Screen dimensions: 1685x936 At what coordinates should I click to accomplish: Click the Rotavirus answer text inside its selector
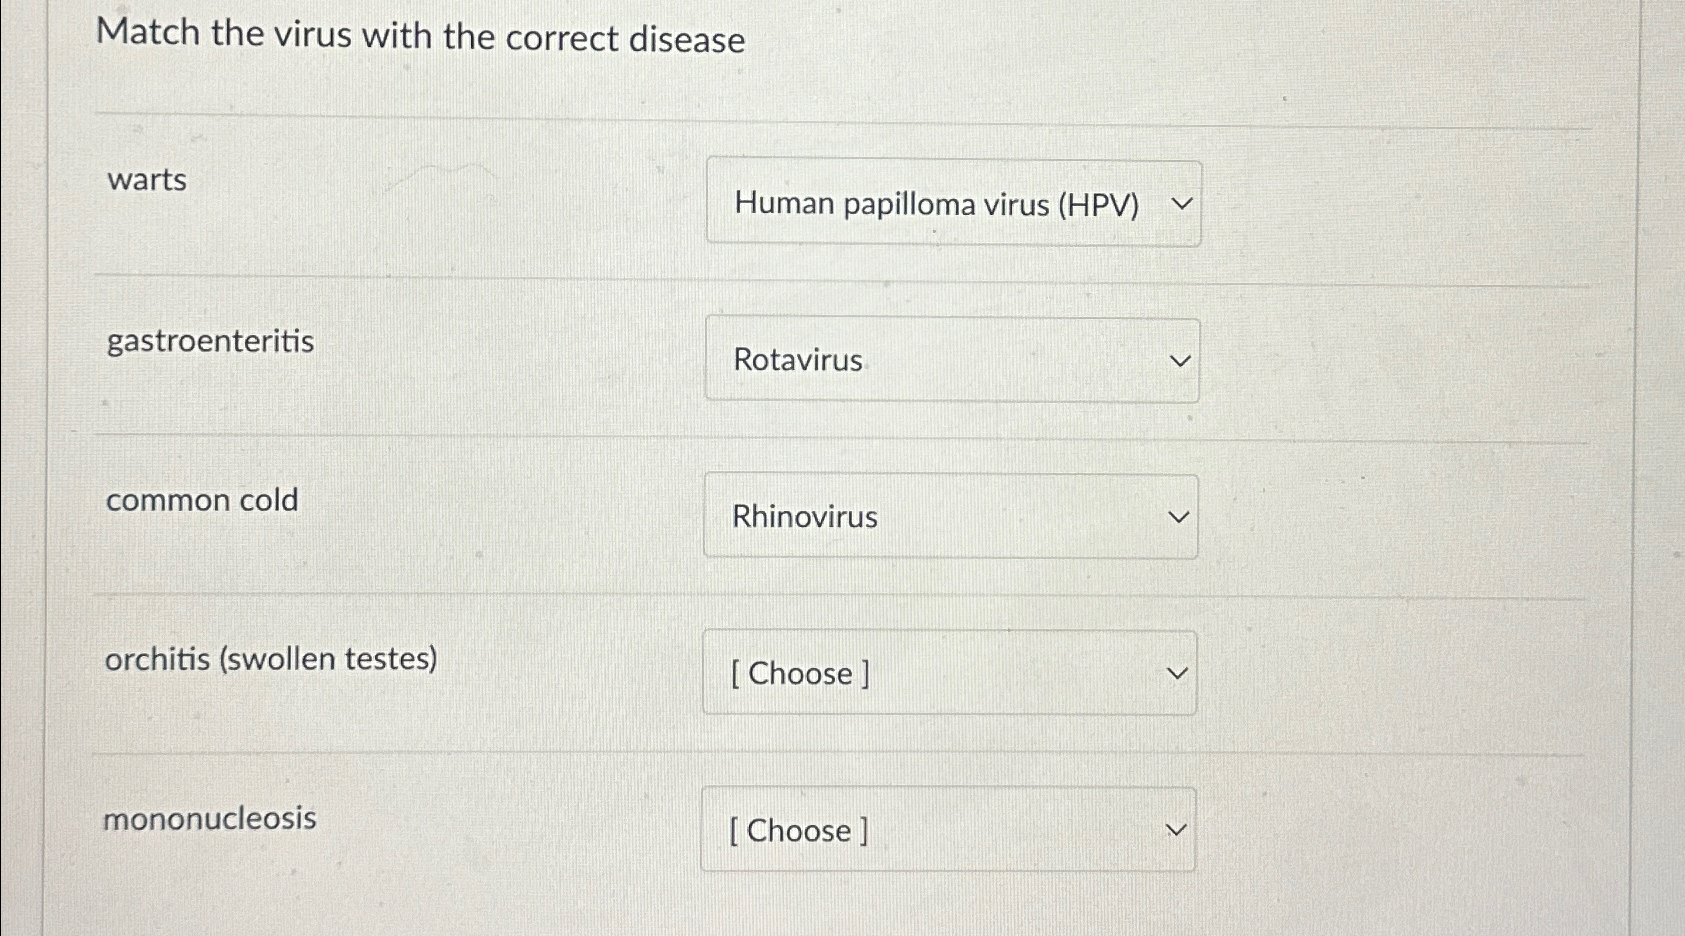(795, 360)
